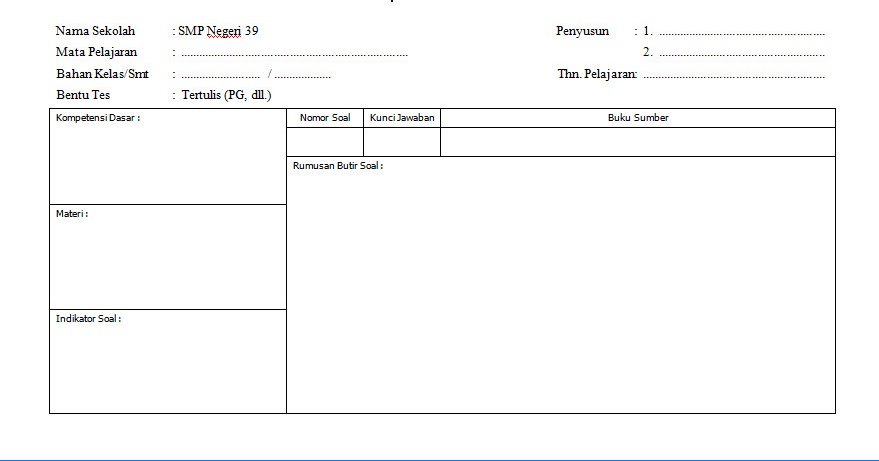Click the dotted line after Thn. Pelajaran

[734, 76]
